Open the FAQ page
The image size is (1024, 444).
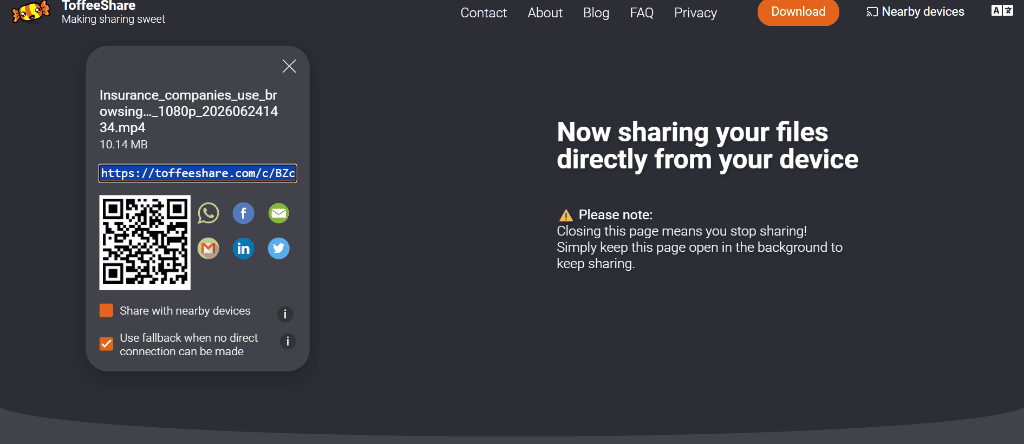click(642, 12)
